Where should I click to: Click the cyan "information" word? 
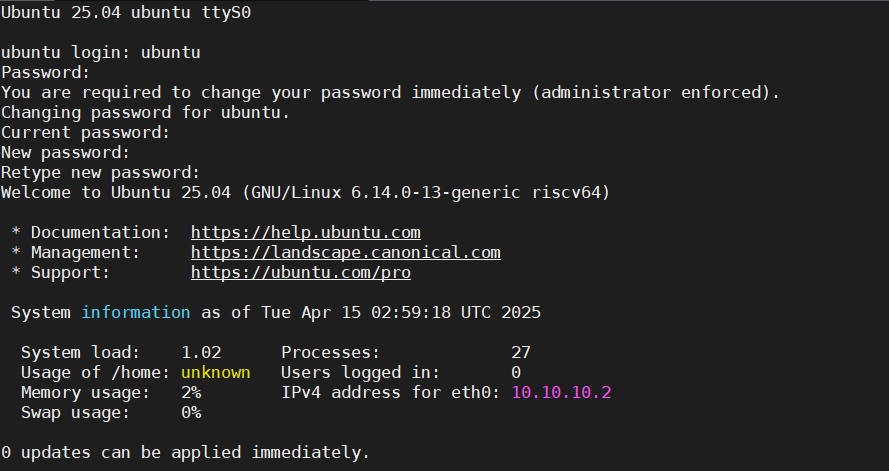[x=135, y=312]
